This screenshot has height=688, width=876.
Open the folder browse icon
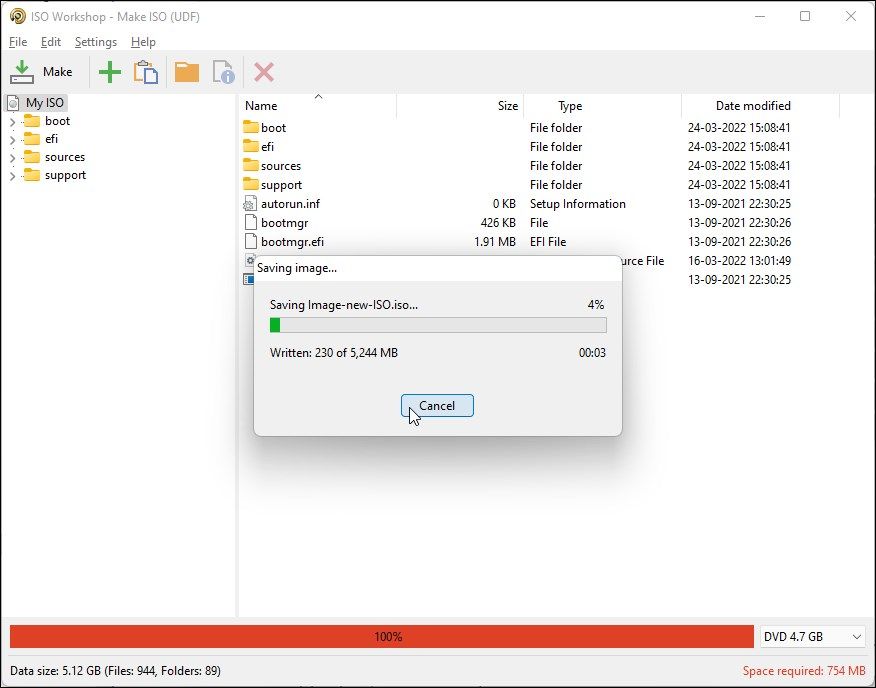187,71
